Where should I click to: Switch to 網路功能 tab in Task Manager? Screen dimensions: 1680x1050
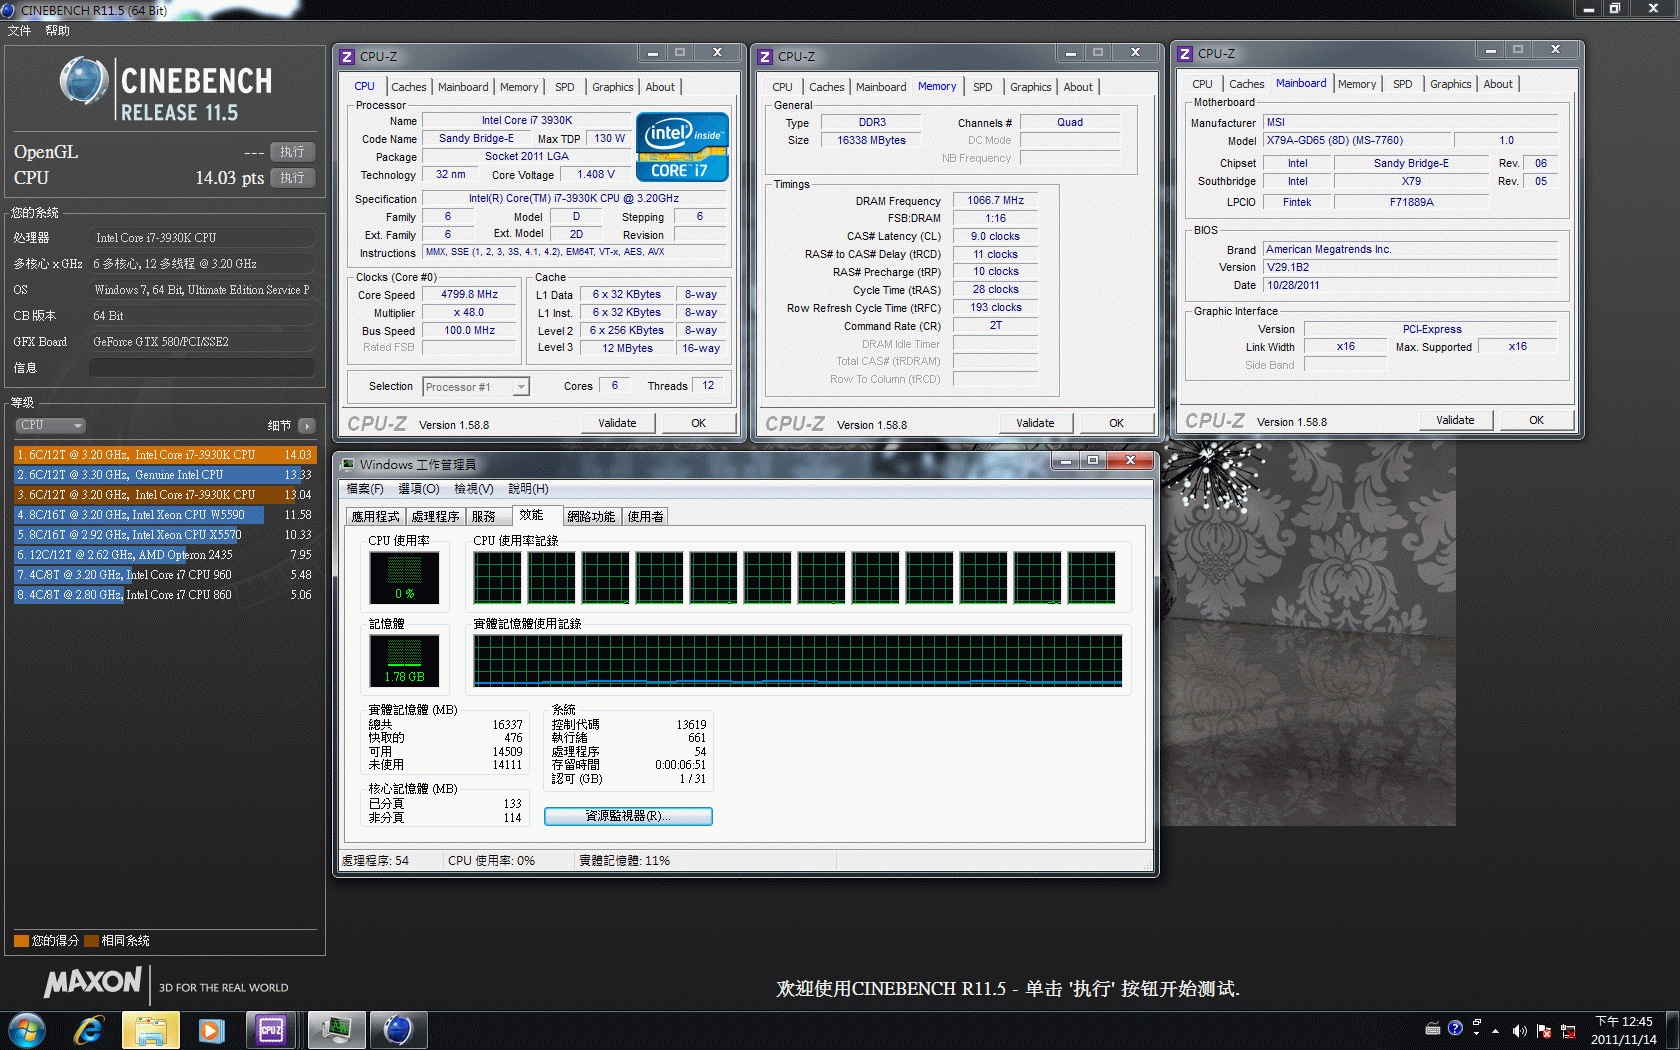[591, 517]
